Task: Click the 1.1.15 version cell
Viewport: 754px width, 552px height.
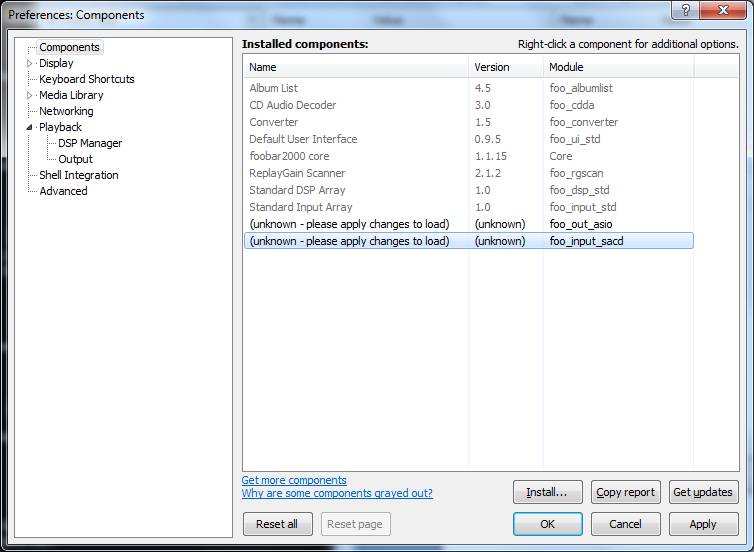Action: [490, 156]
